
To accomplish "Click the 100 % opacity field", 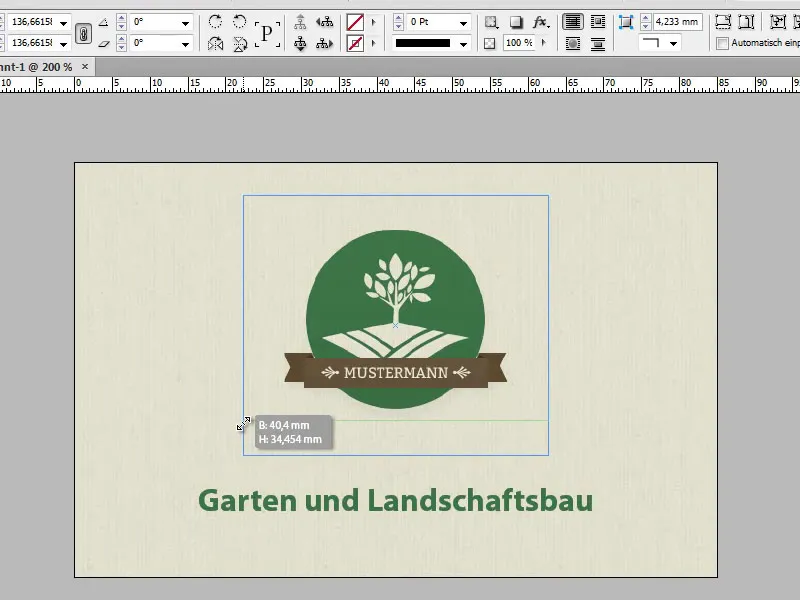I will [519, 43].
